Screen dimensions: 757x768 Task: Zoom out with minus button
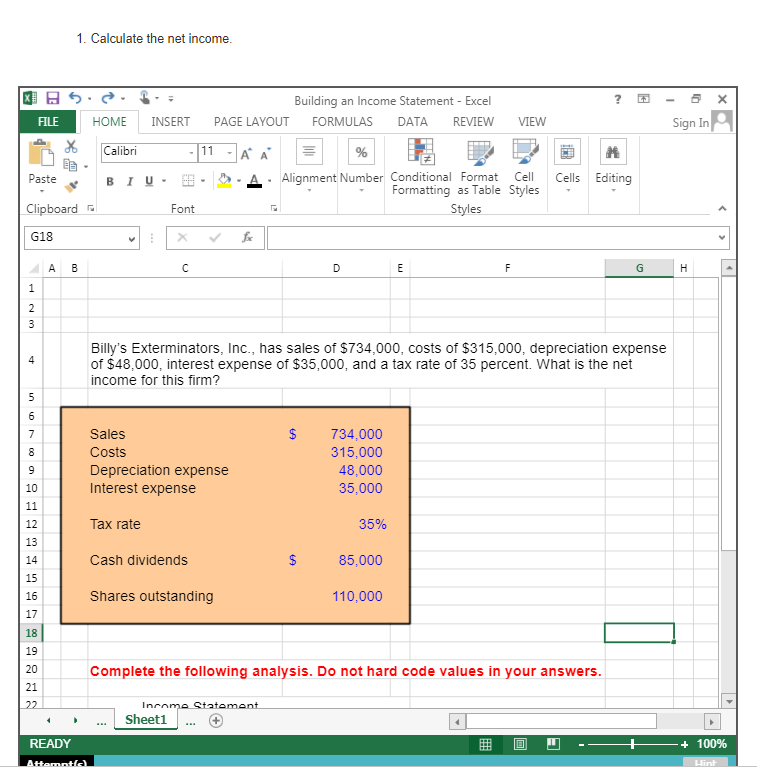pos(581,745)
